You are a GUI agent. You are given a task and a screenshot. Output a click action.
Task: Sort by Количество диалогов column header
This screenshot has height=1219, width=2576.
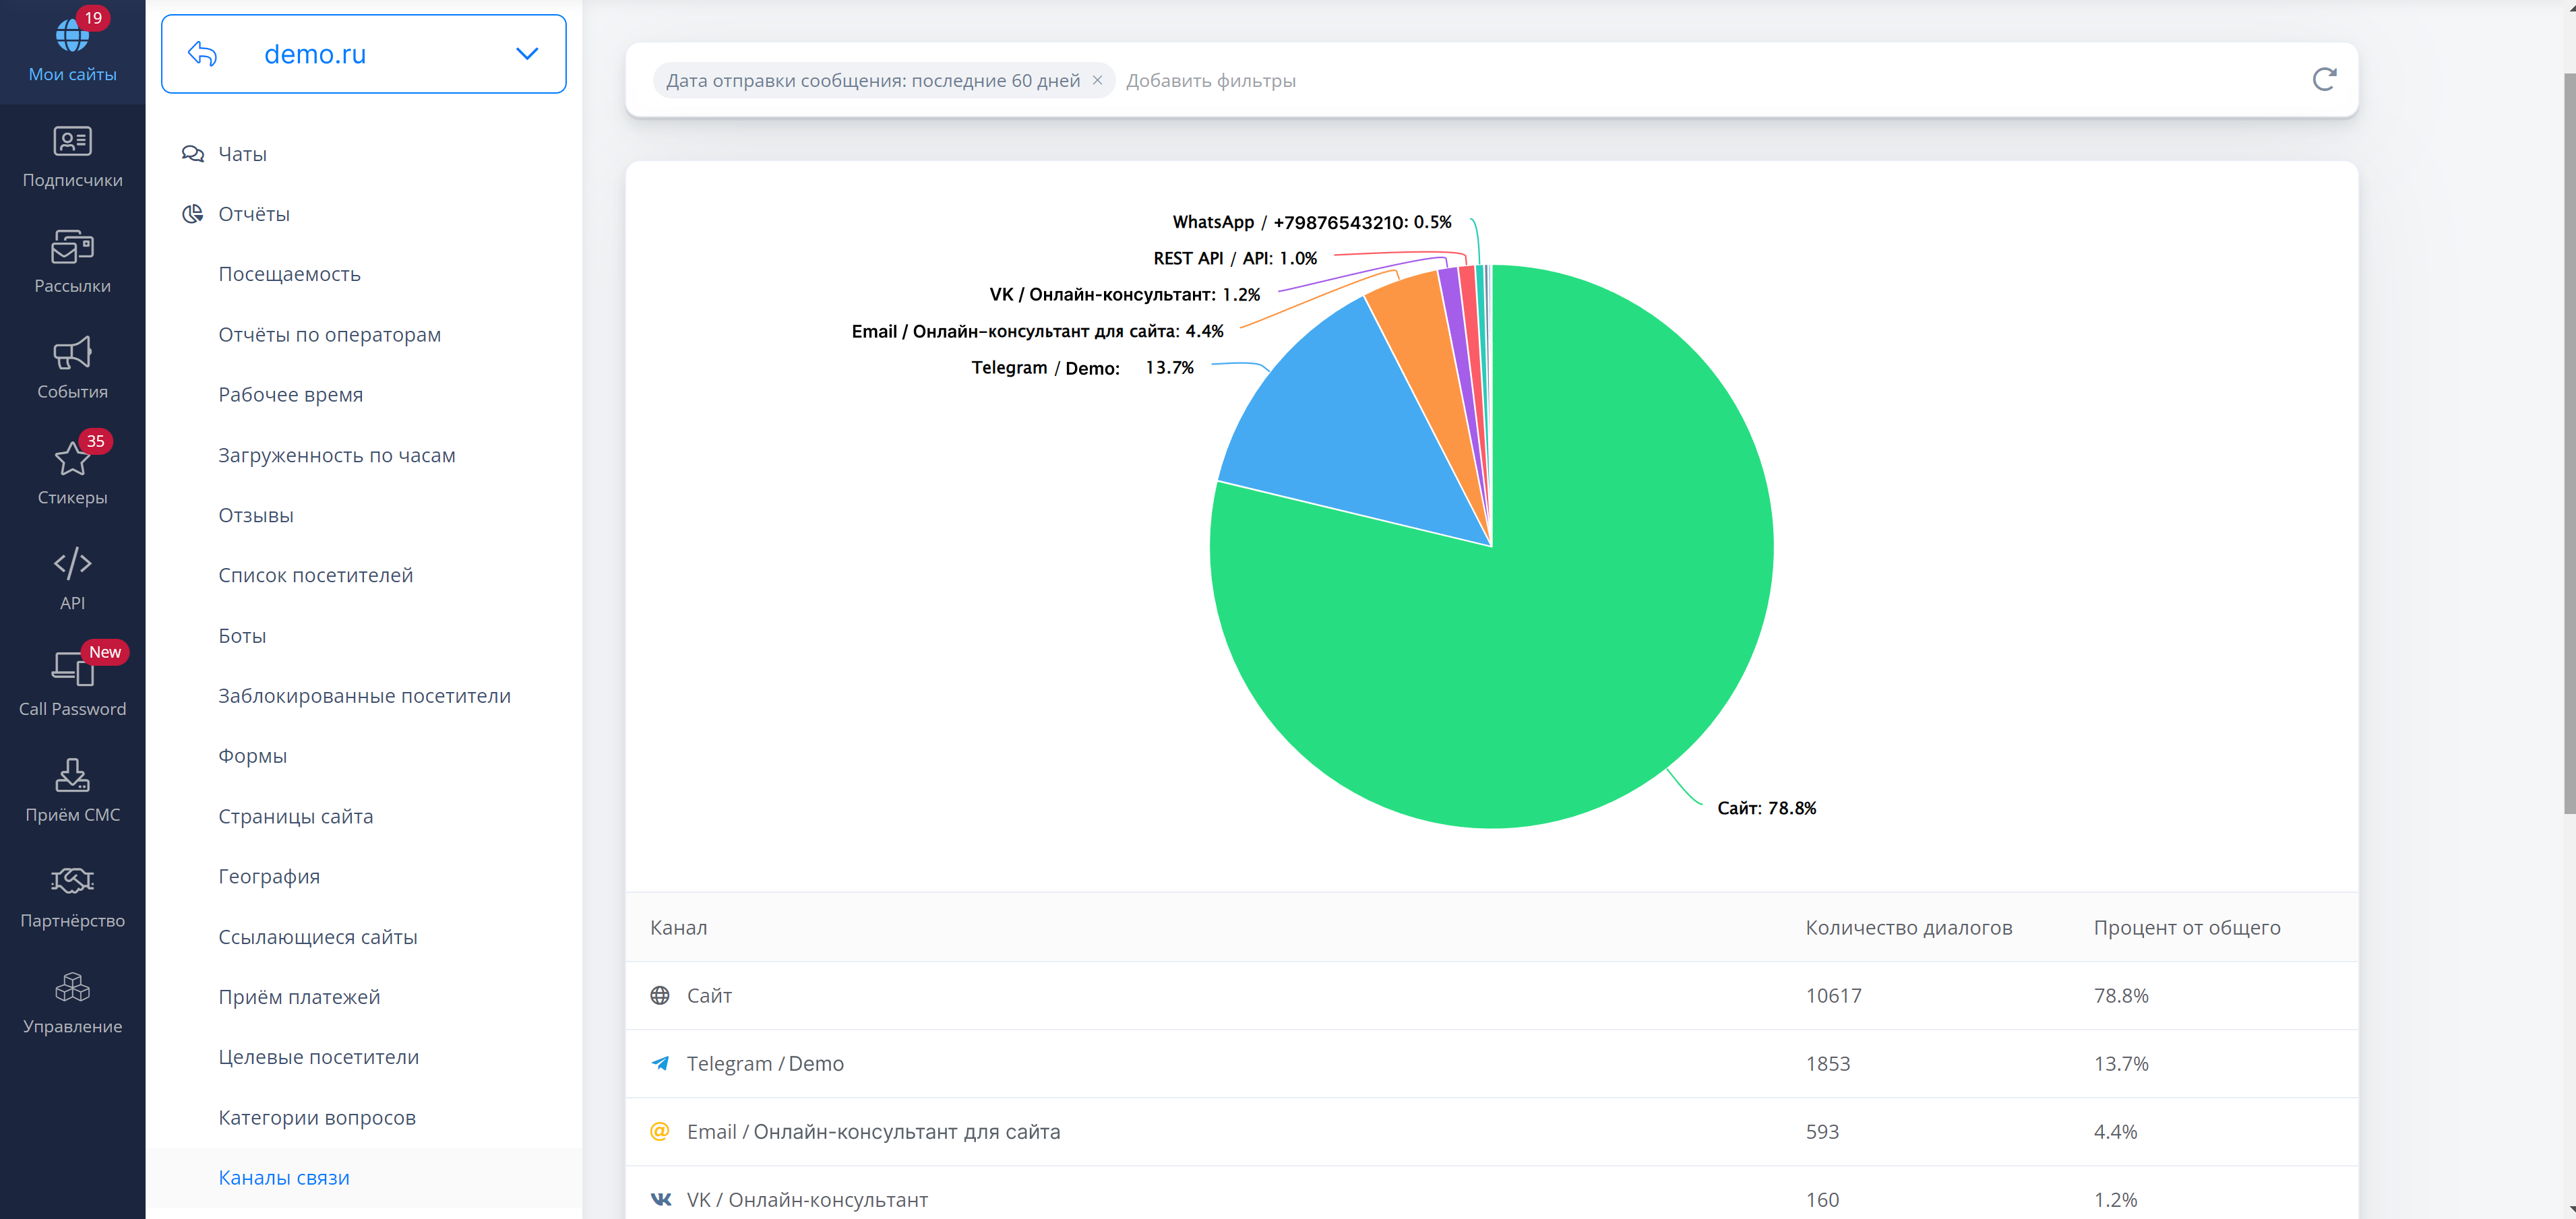pyautogui.click(x=1908, y=927)
